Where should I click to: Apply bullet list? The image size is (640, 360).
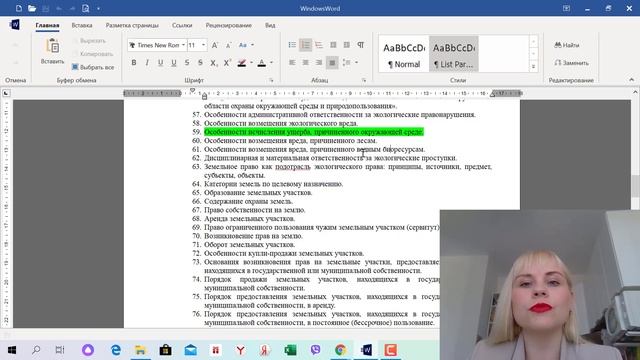coord(292,45)
